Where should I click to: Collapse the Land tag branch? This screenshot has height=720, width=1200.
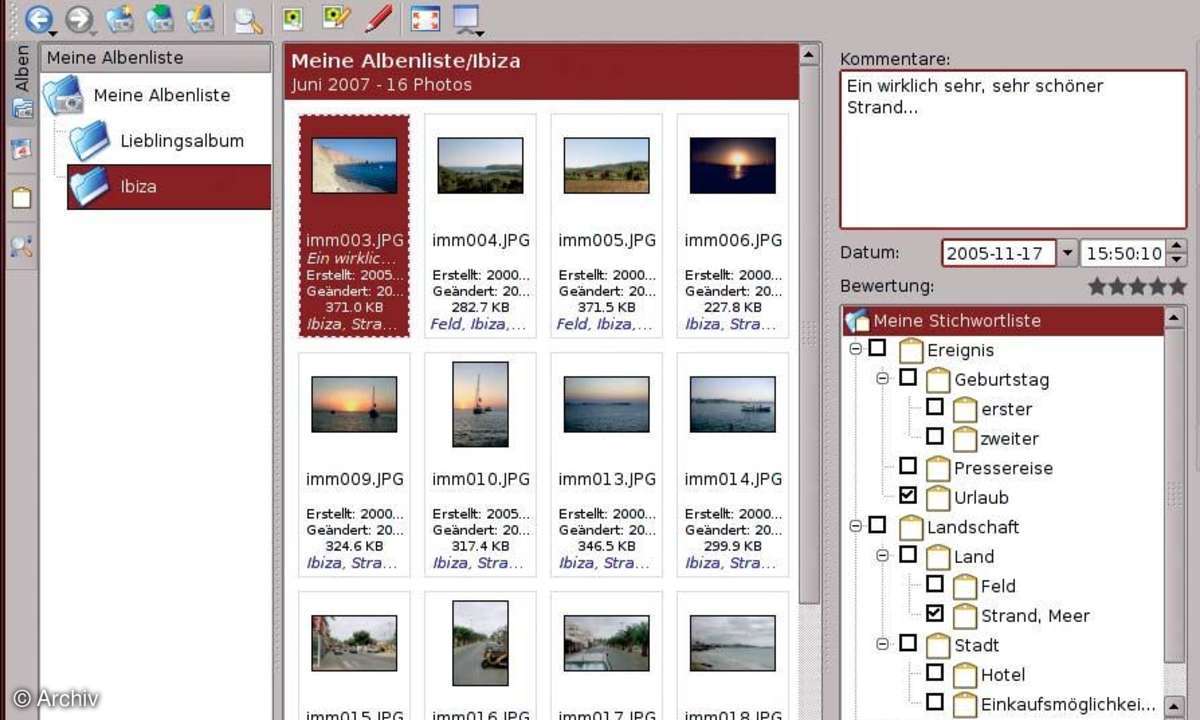pos(882,555)
